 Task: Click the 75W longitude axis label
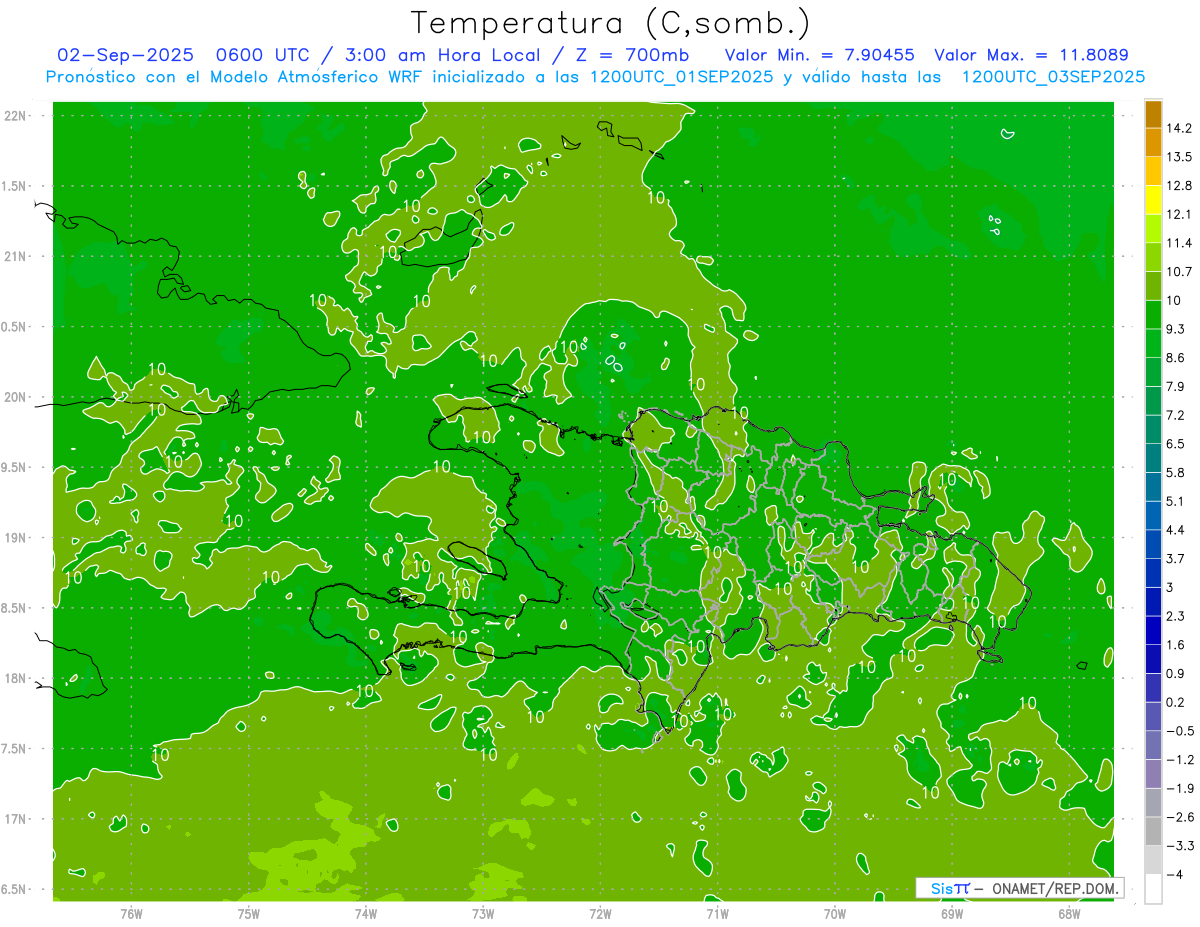pyautogui.click(x=249, y=913)
